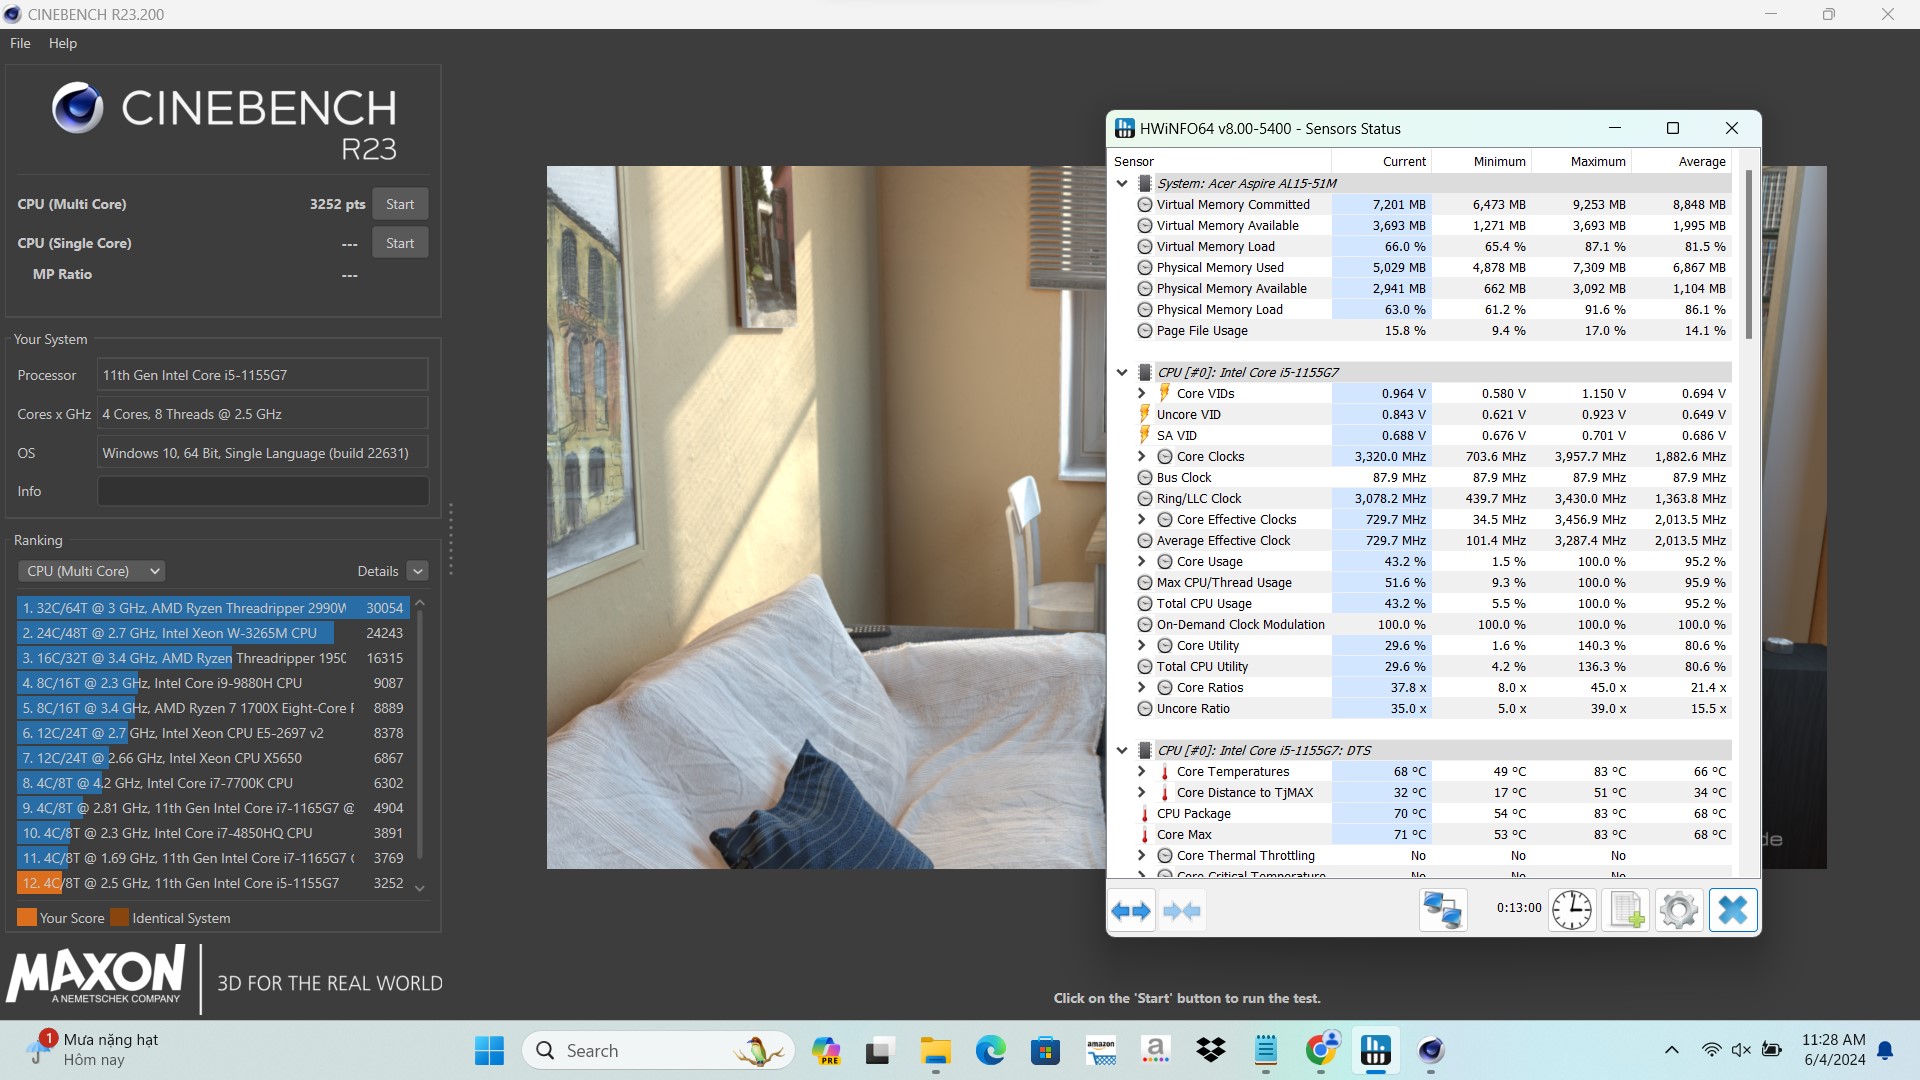Open the clock showing 11:28 AM 6/4/2024

coord(1834,1050)
